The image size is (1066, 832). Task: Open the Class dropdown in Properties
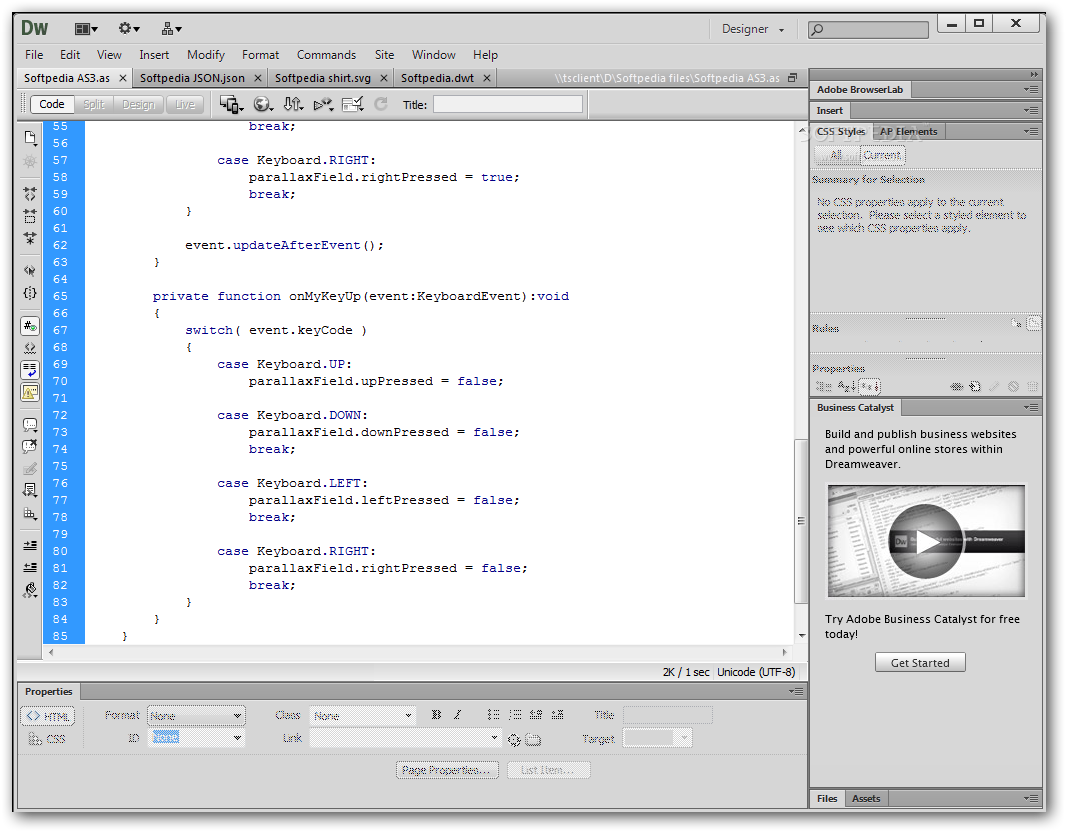point(362,716)
